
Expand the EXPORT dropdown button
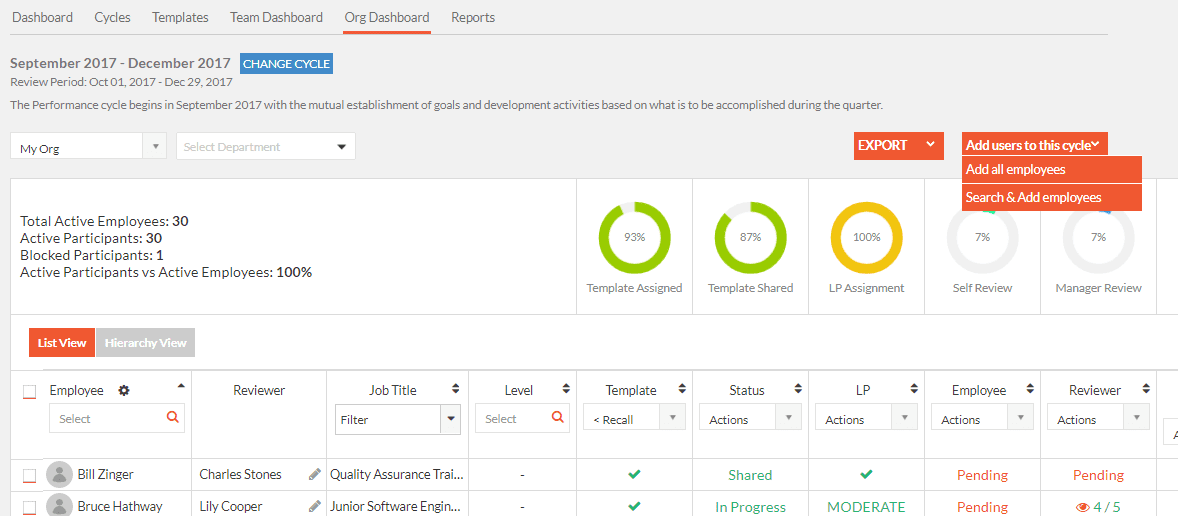(899, 146)
